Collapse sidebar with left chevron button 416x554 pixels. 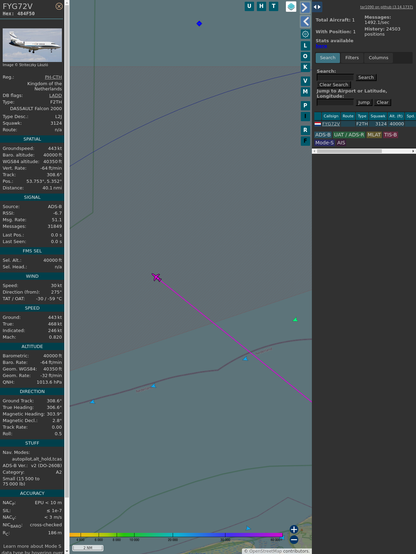click(x=305, y=21)
